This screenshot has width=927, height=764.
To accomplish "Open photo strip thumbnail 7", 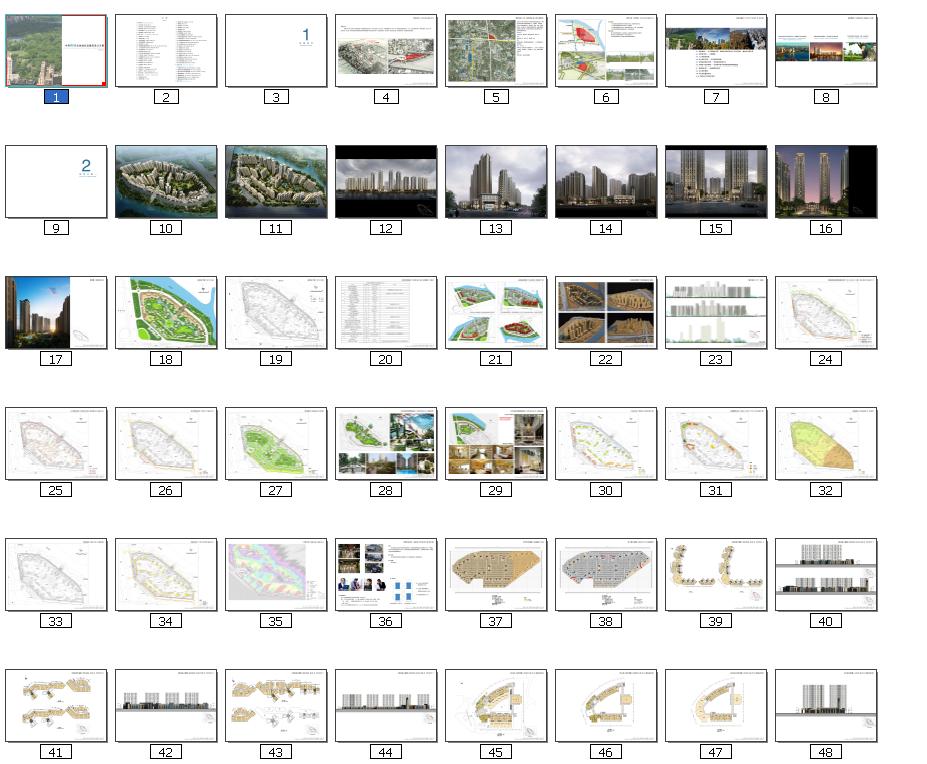I will pos(716,51).
